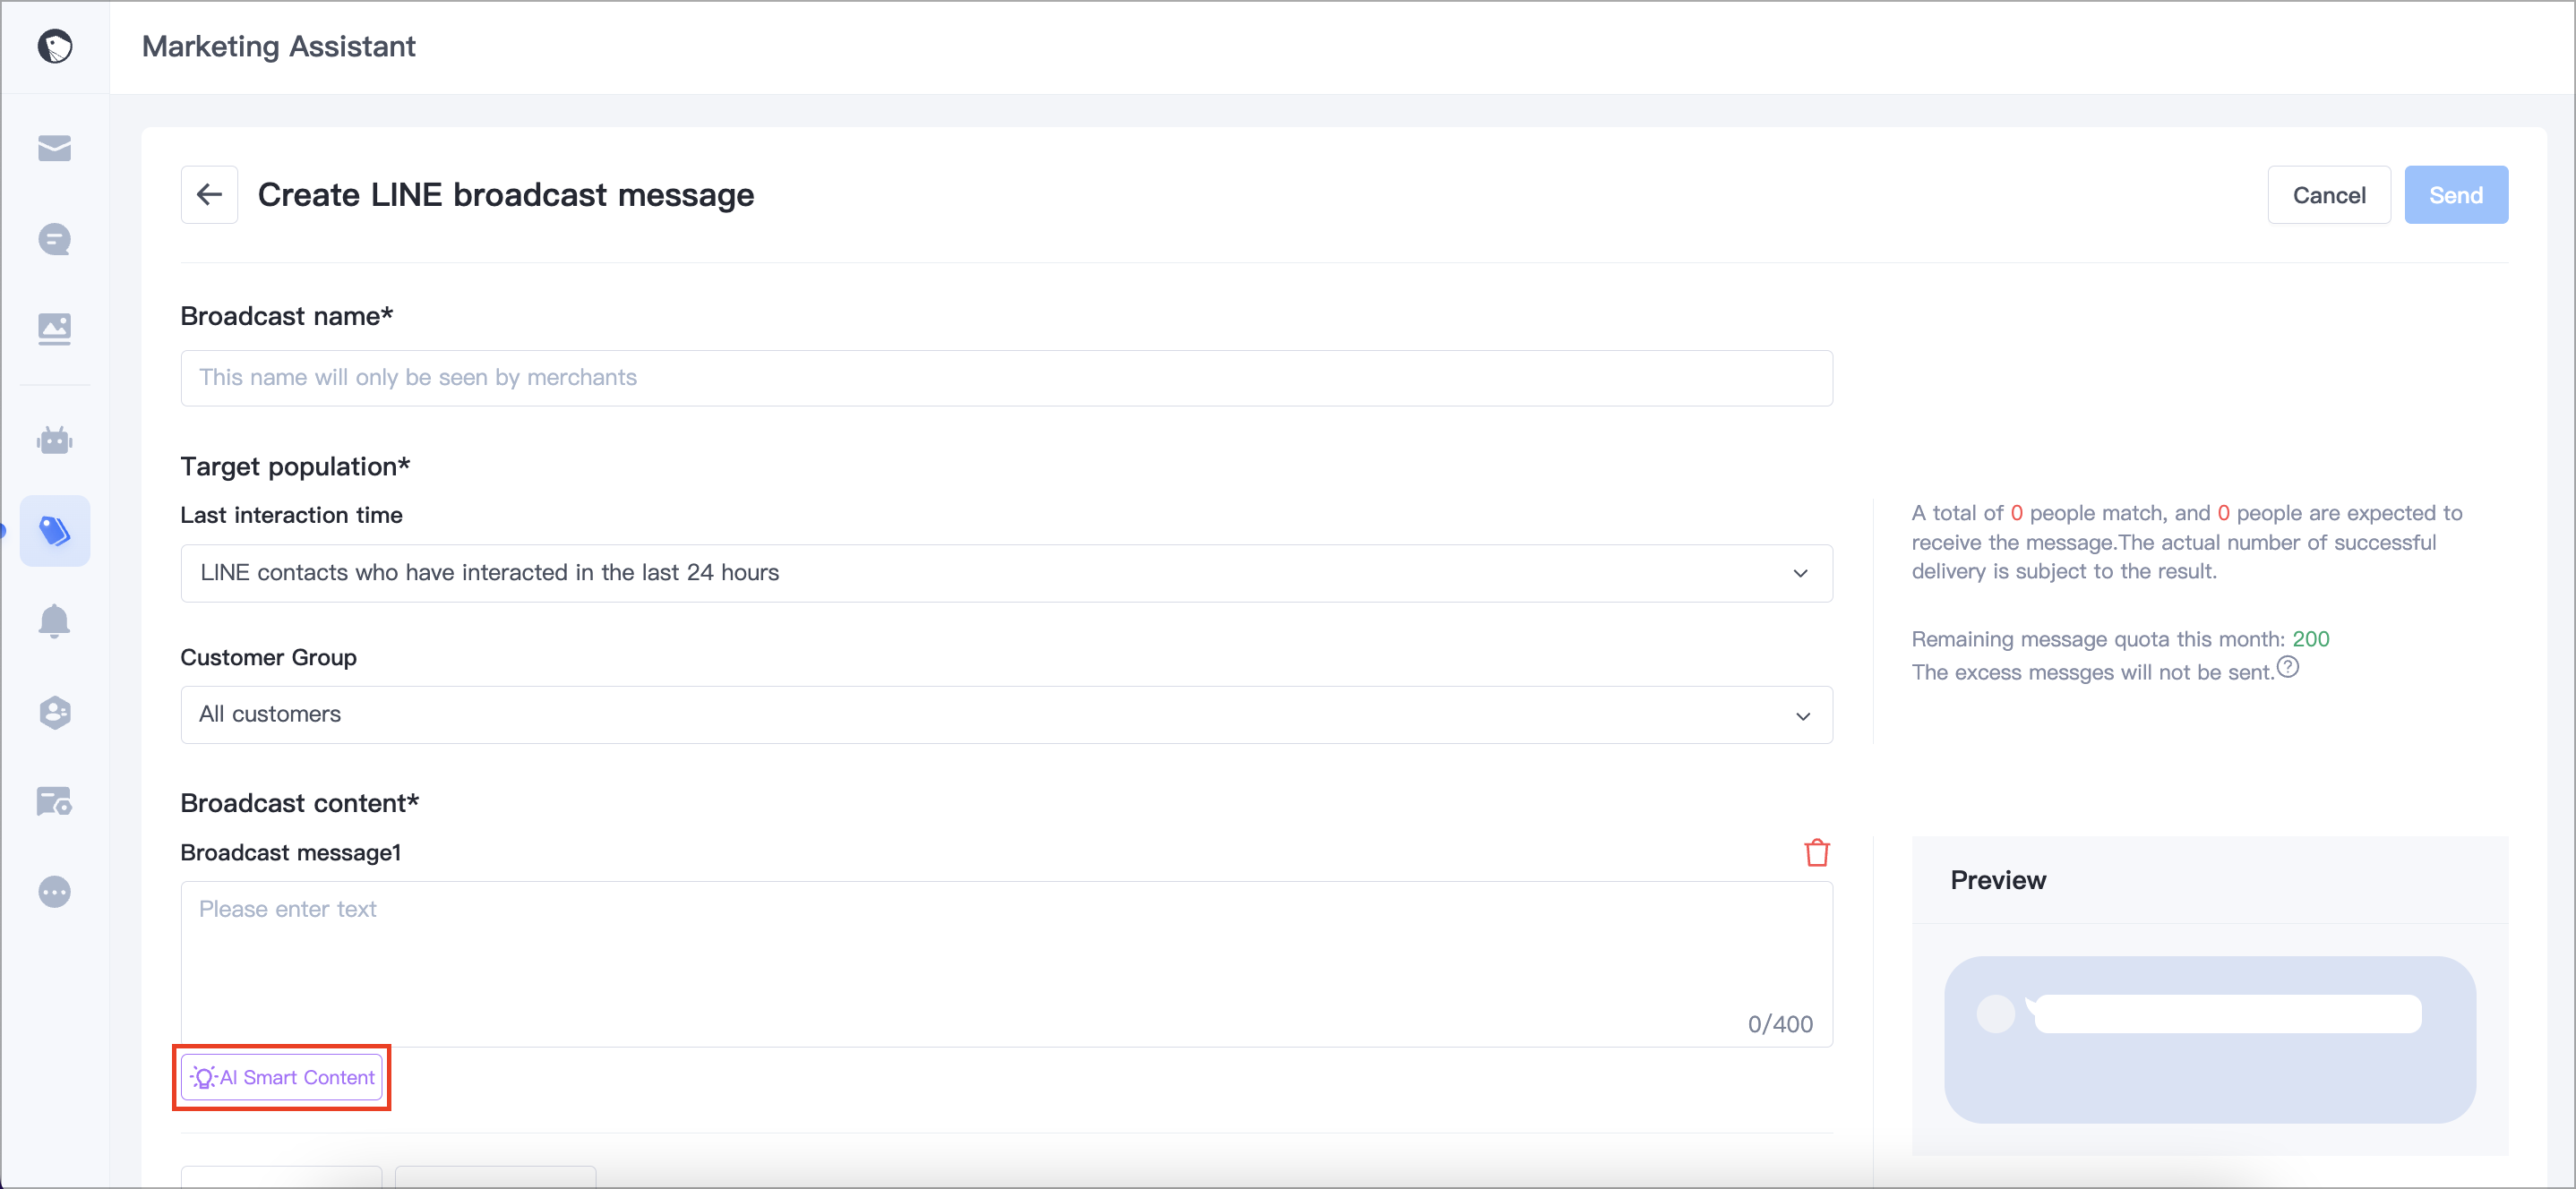Click the 0/400 character counter
Viewport: 2576px width, 1189px height.
pyautogui.click(x=1780, y=1024)
